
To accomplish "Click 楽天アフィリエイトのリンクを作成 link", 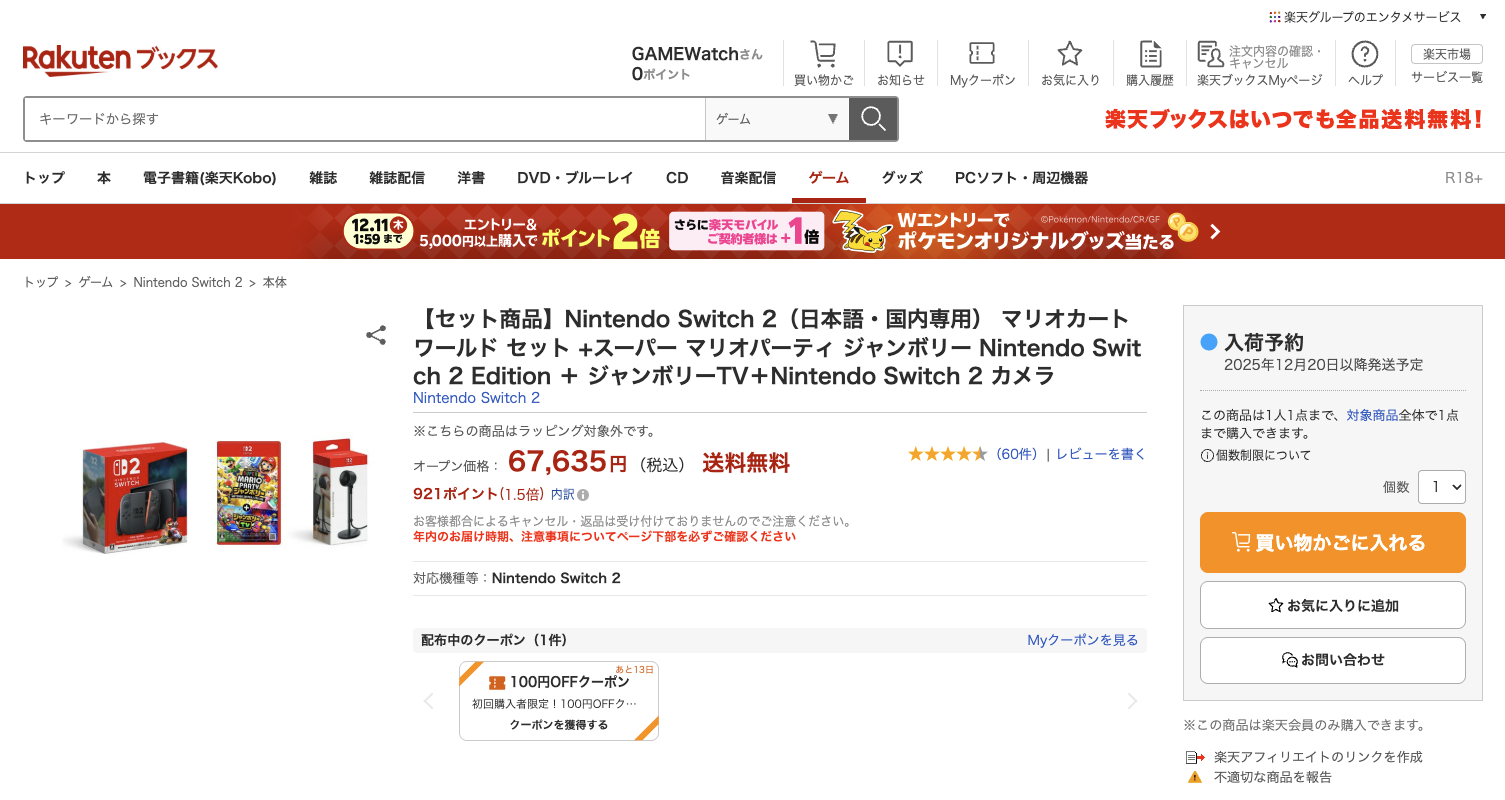I will (x=1318, y=757).
